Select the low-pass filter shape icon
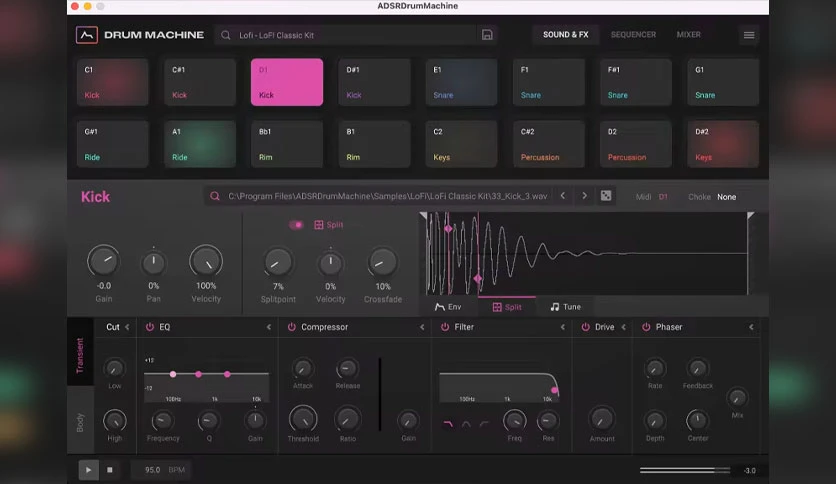Screen dimensions: 836x484 pos(448,424)
